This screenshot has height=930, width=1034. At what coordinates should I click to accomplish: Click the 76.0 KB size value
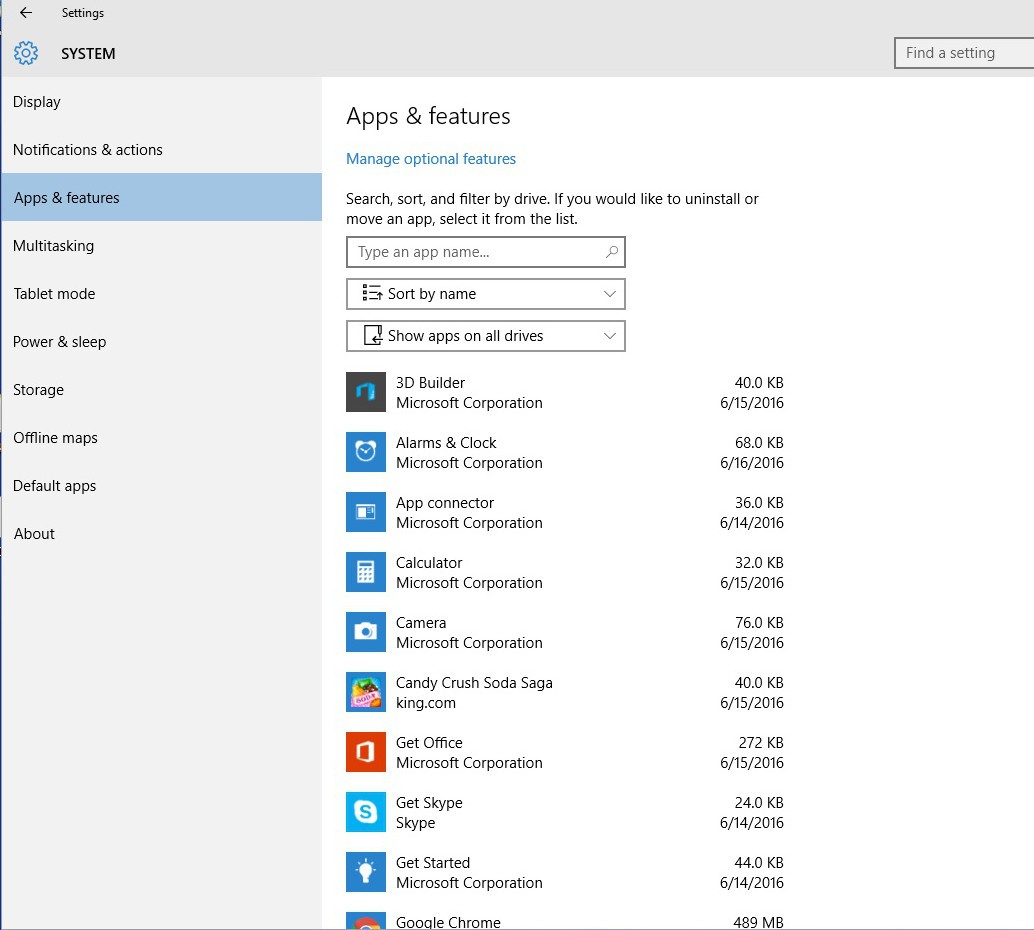click(759, 623)
